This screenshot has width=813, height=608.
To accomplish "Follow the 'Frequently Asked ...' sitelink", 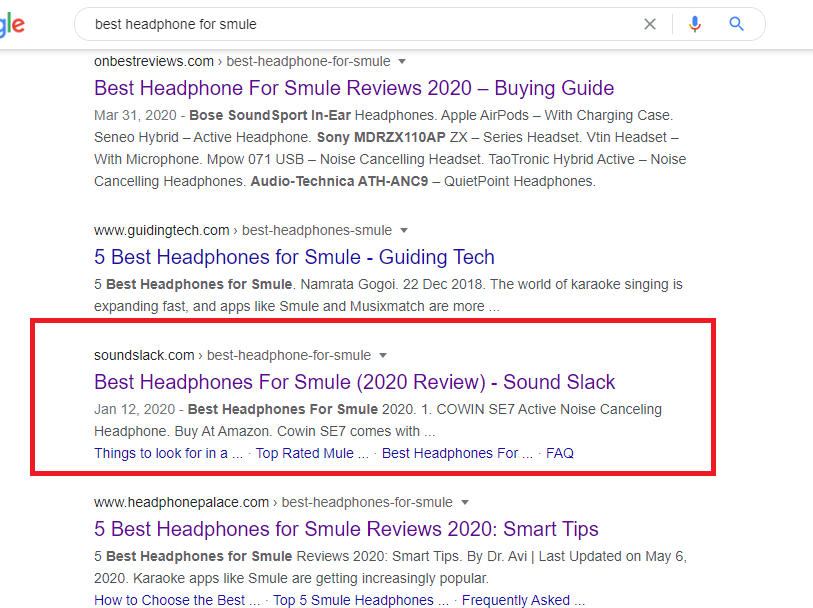I will pyautogui.click(x=523, y=600).
